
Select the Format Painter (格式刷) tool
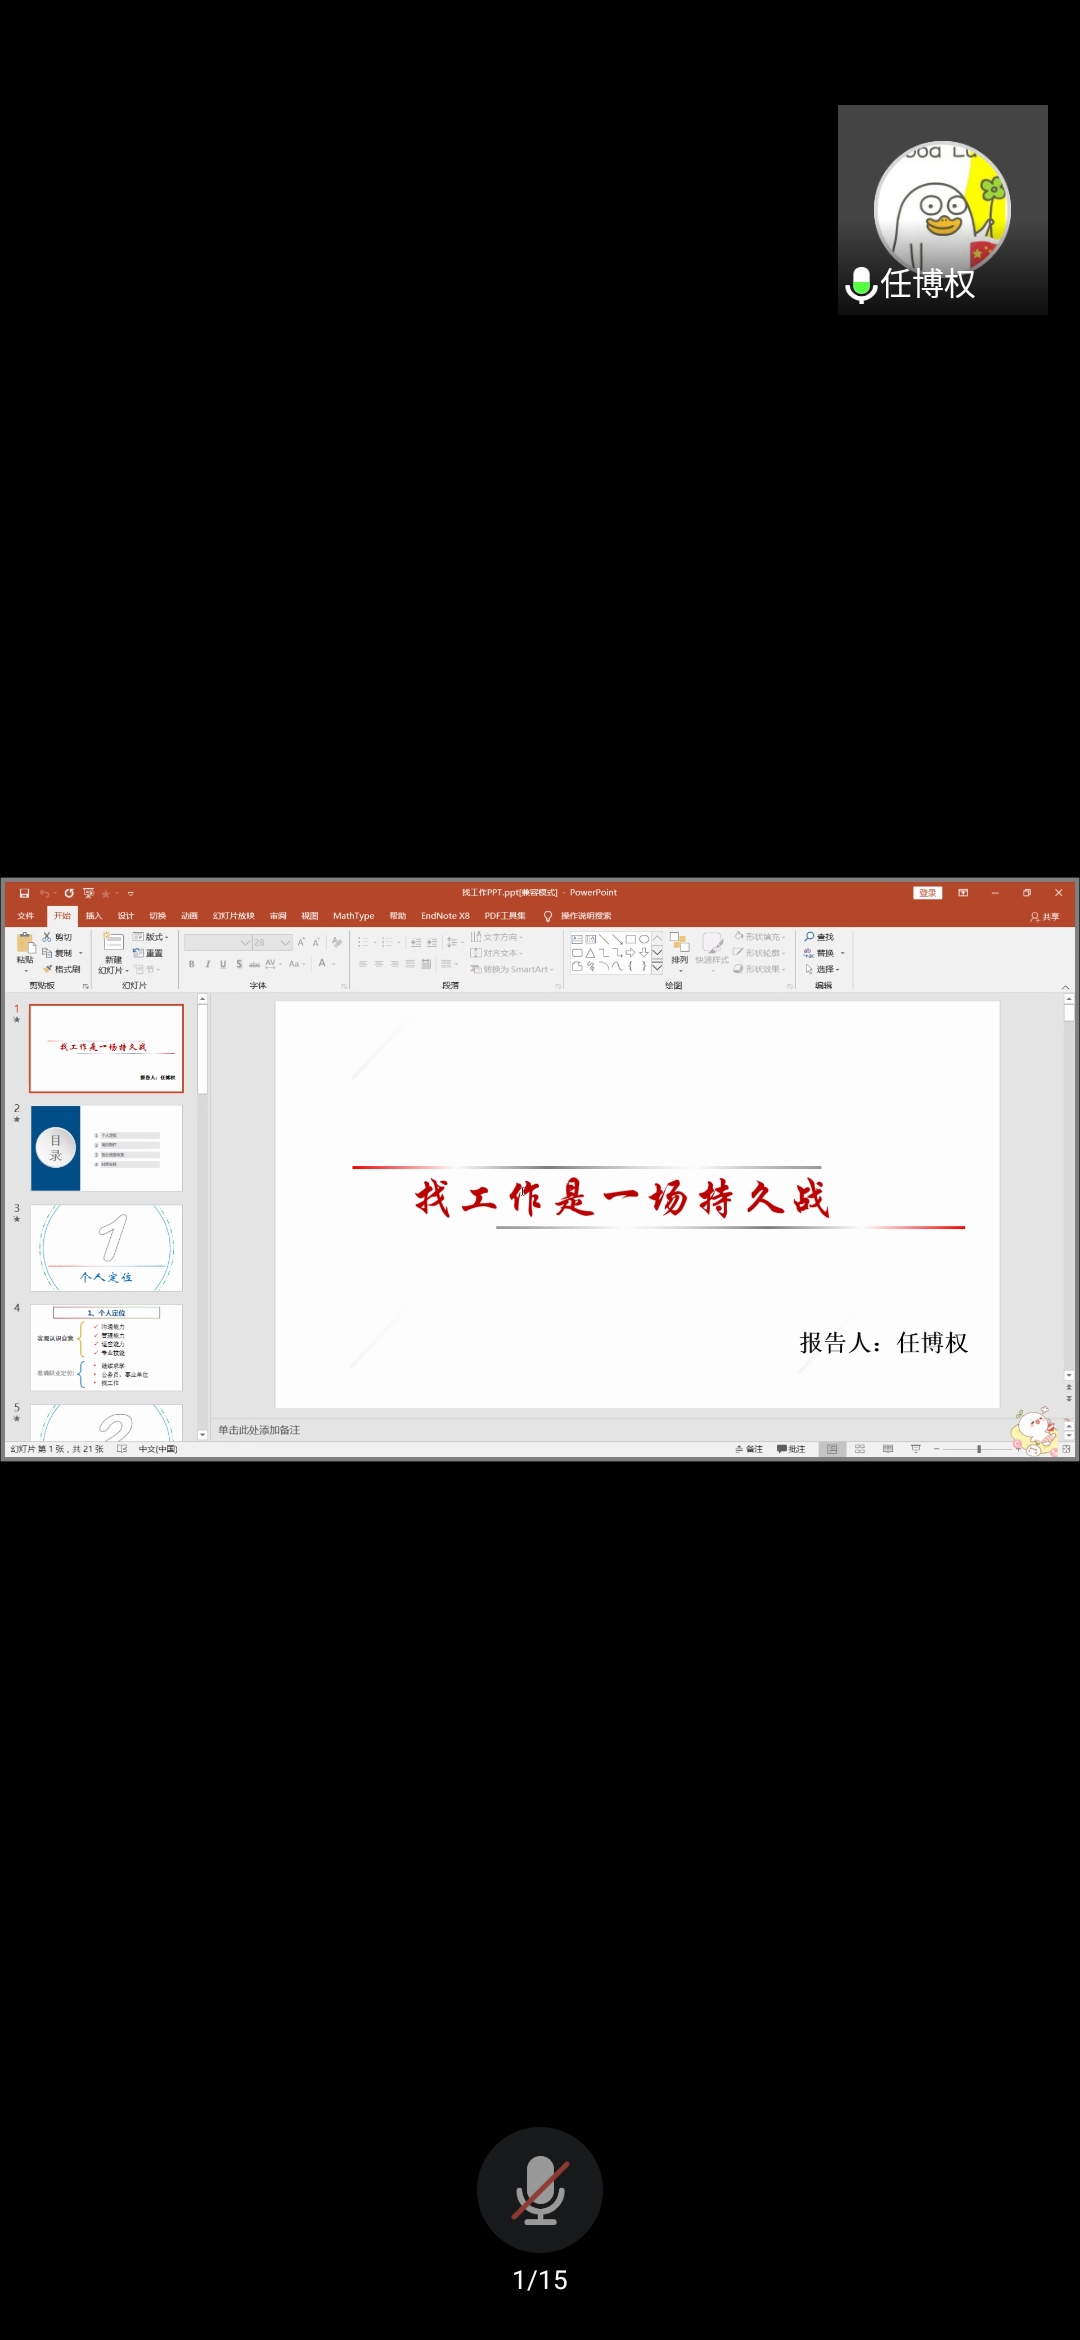tap(62, 969)
